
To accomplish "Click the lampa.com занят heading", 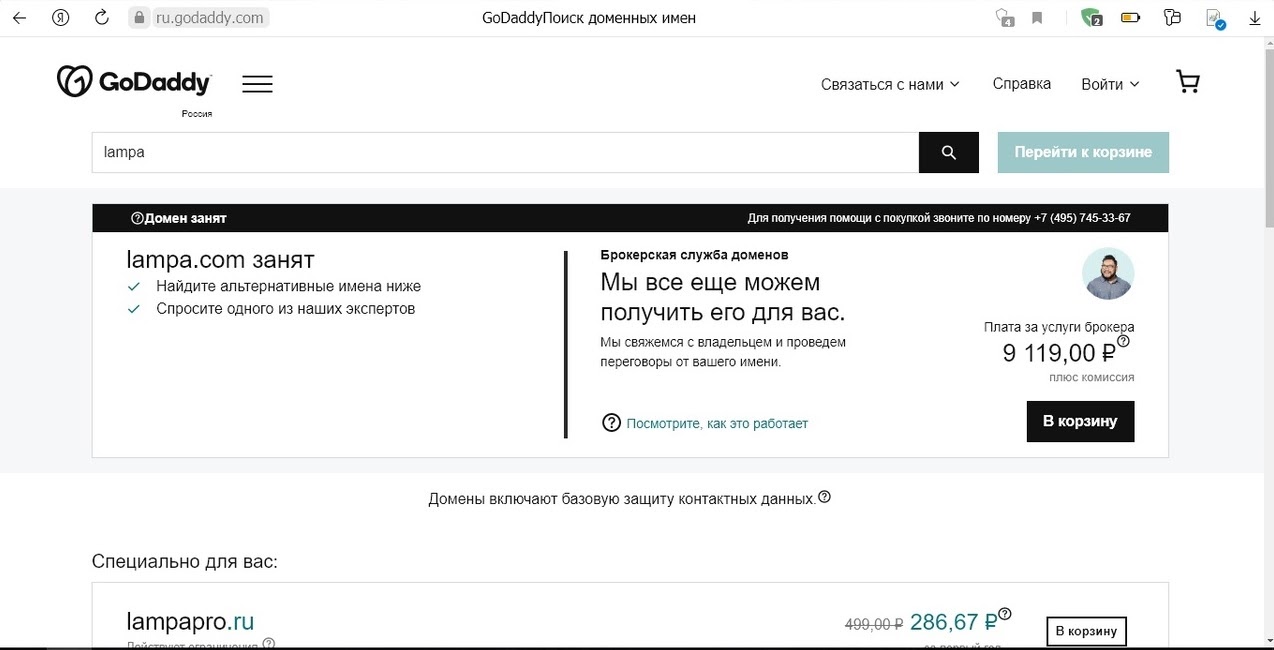I will click(220, 260).
